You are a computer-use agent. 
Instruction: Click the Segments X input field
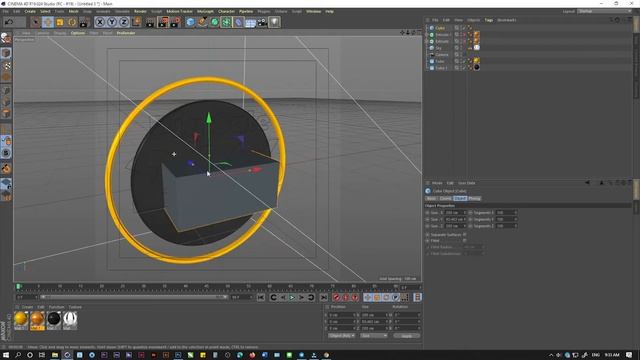coord(506,213)
